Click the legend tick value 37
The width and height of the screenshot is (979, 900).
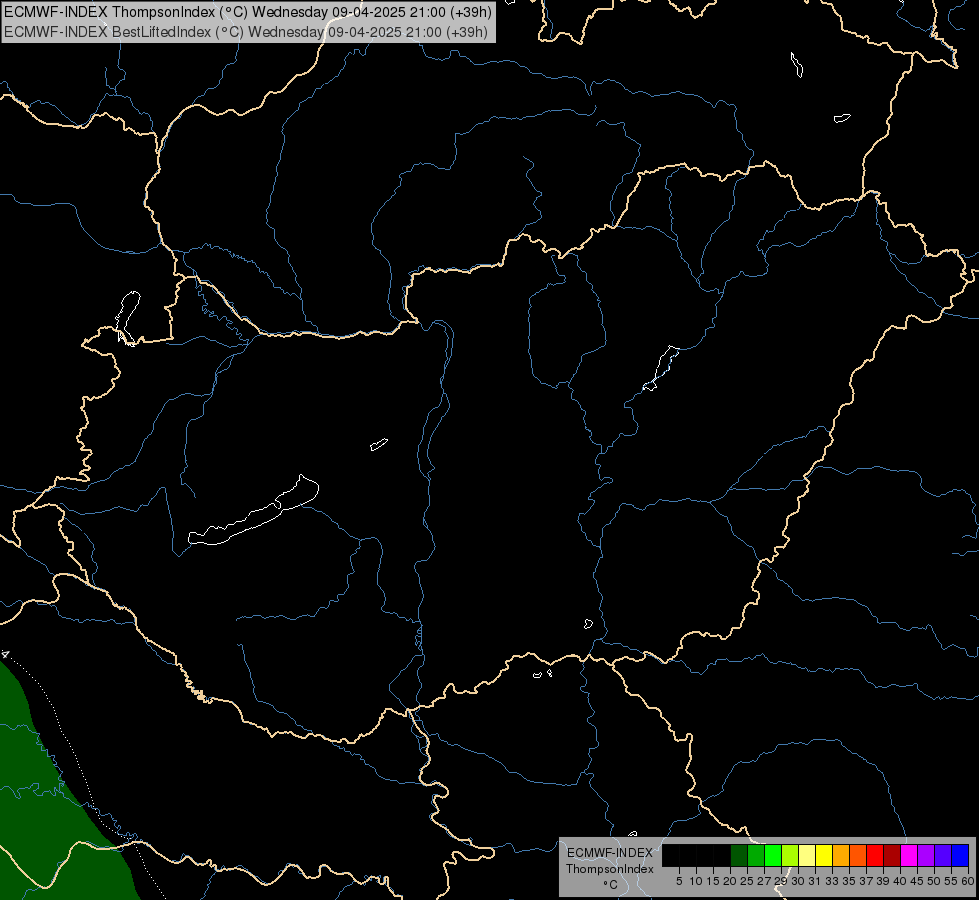(x=866, y=881)
